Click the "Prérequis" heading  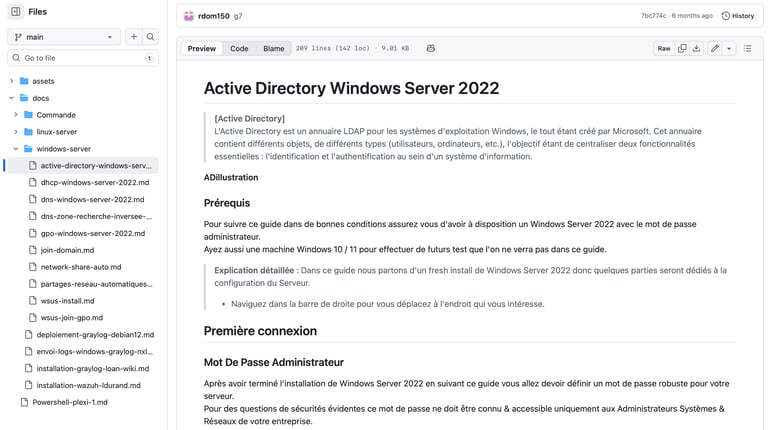[227, 203]
